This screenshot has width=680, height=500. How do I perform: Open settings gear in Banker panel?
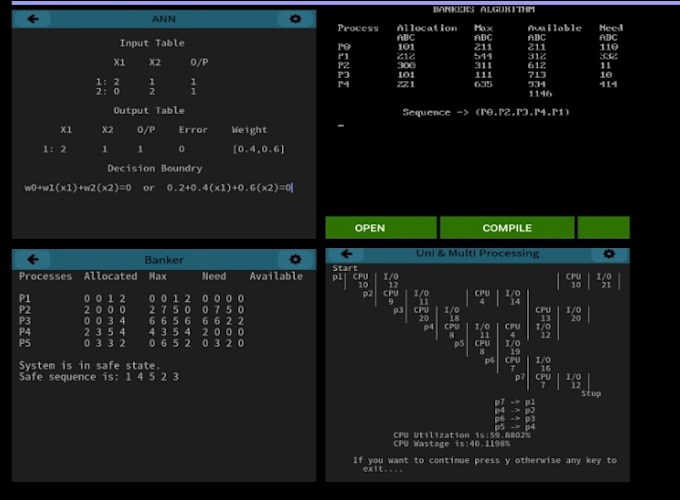point(295,259)
